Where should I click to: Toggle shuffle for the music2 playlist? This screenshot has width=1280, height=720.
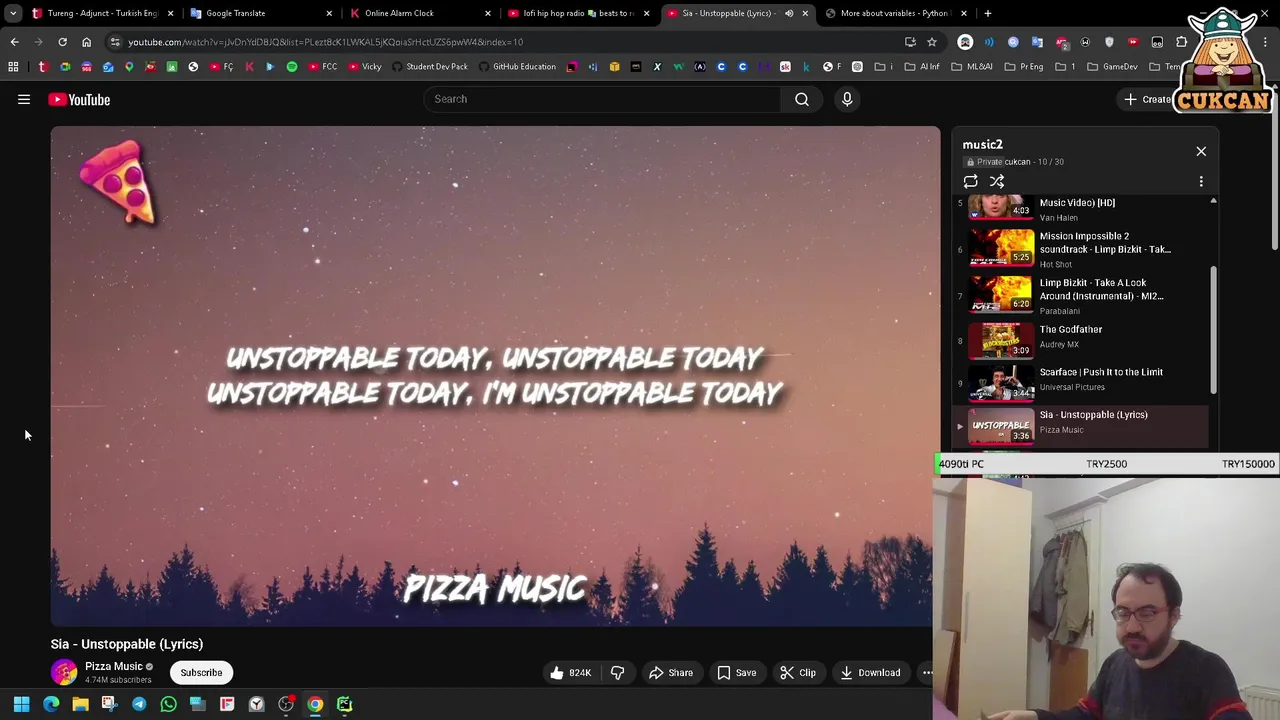(997, 181)
